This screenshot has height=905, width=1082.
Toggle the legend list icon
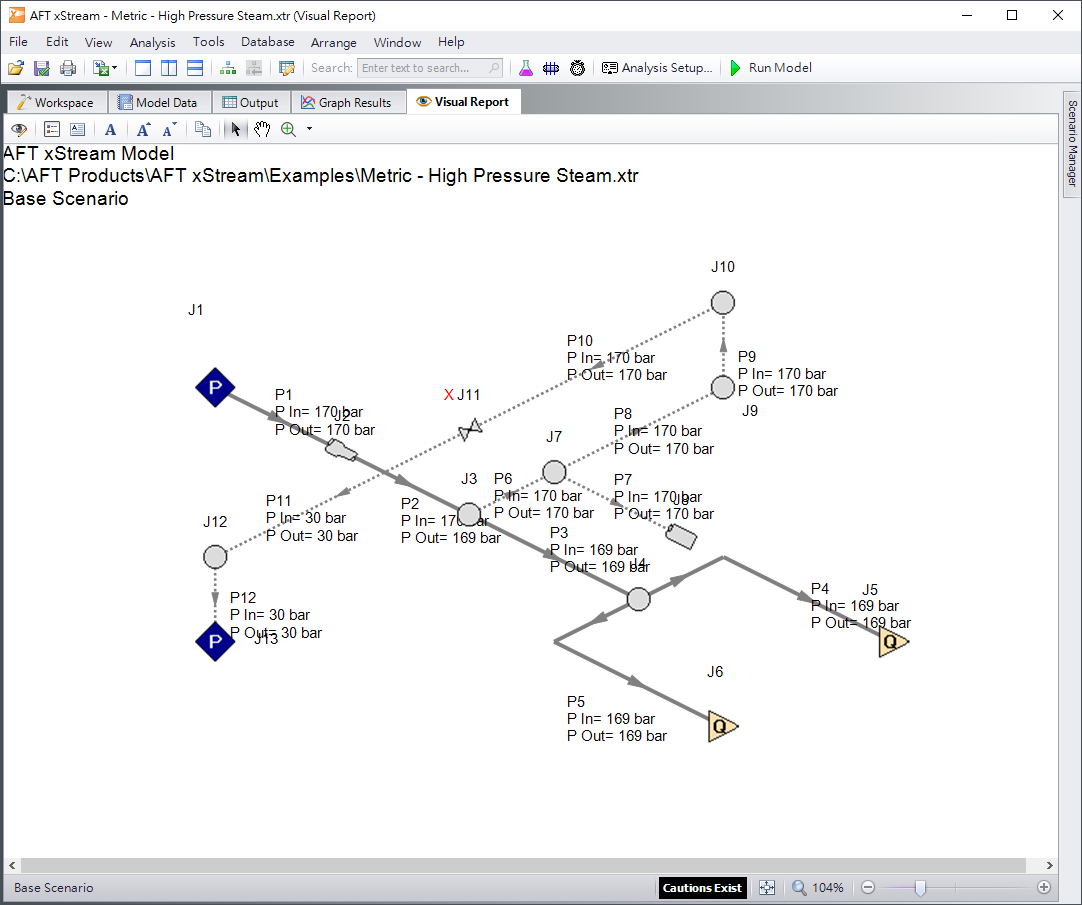[52, 129]
